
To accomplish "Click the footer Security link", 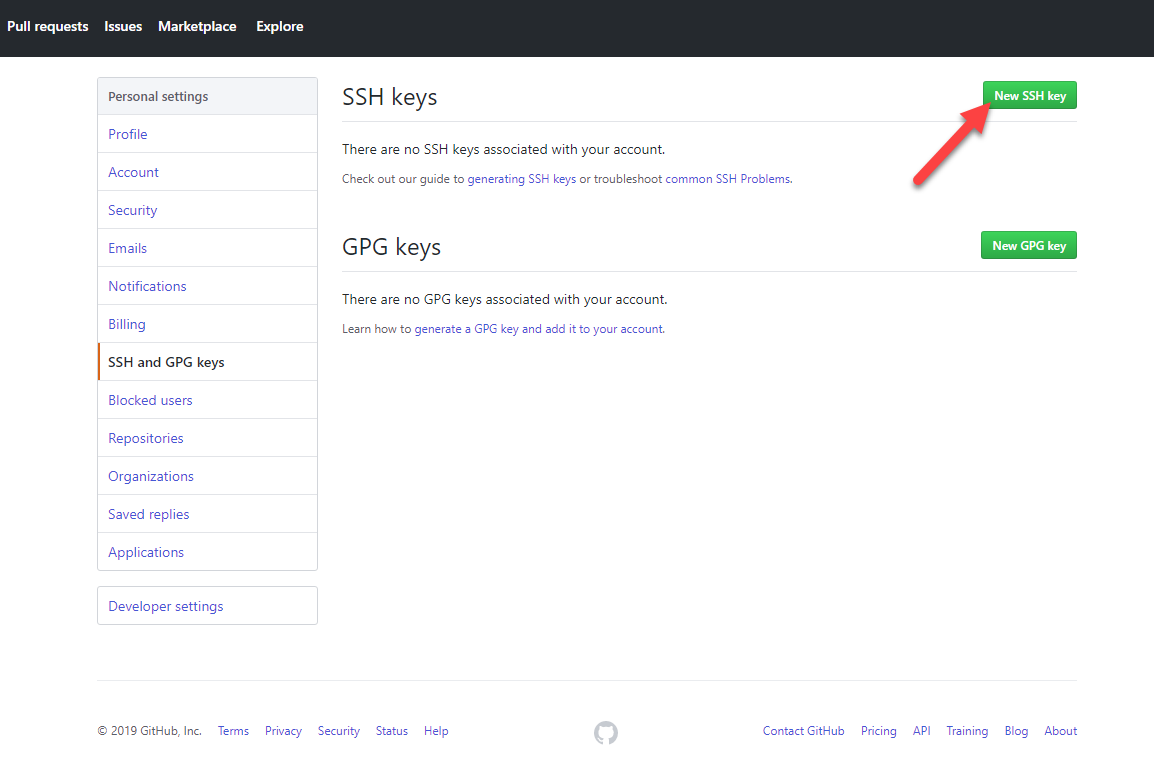I will click(339, 731).
